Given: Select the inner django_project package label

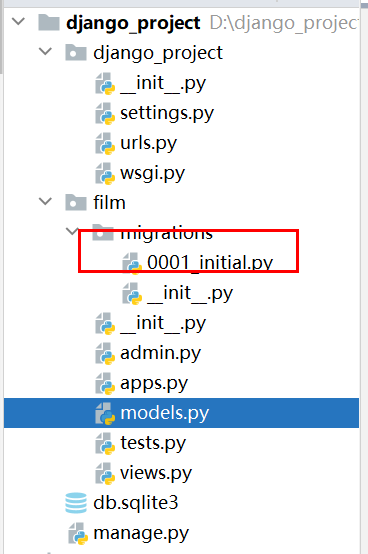Looking at the screenshot, I should pos(158,53).
